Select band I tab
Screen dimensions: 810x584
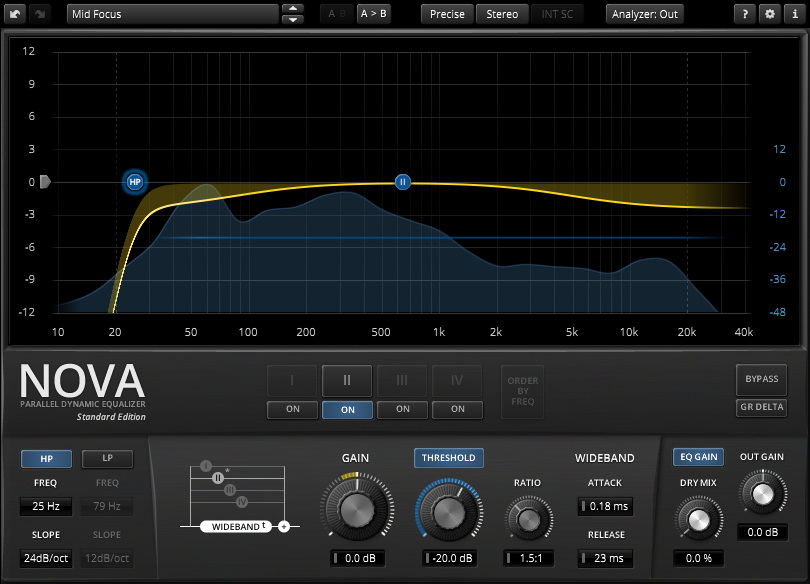[292, 381]
